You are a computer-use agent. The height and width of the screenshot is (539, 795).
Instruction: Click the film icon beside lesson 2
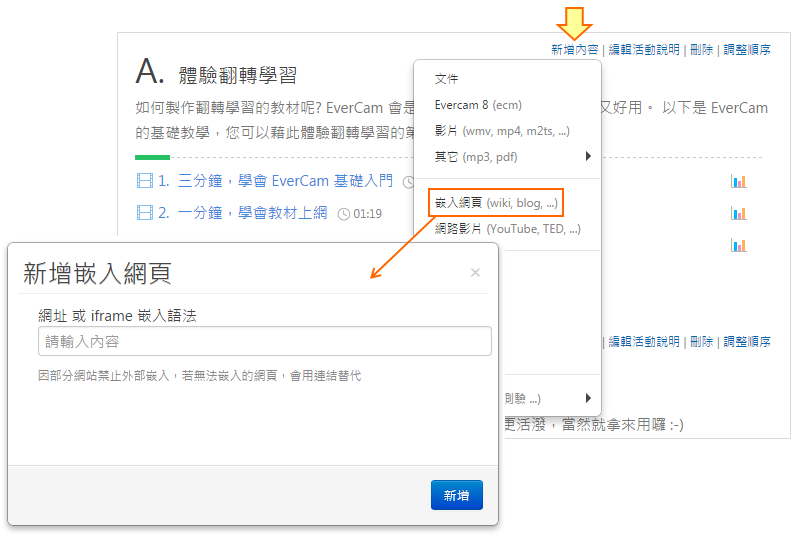[x=144, y=212]
